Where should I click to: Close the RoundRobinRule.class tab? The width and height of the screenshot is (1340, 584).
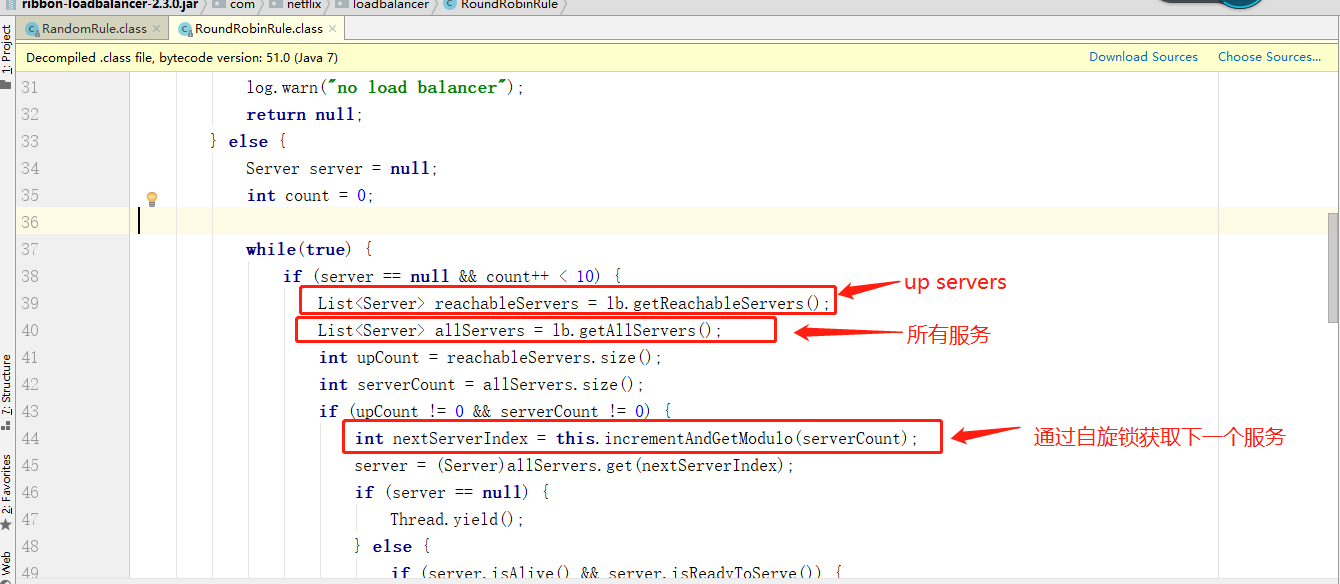(x=333, y=29)
